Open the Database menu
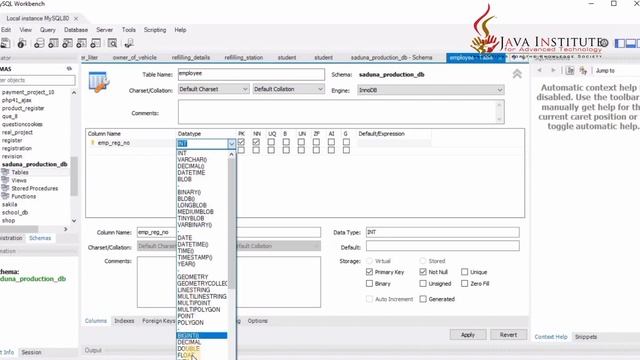The width and height of the screenshot is (640, 360). click(x=76, y=30)
